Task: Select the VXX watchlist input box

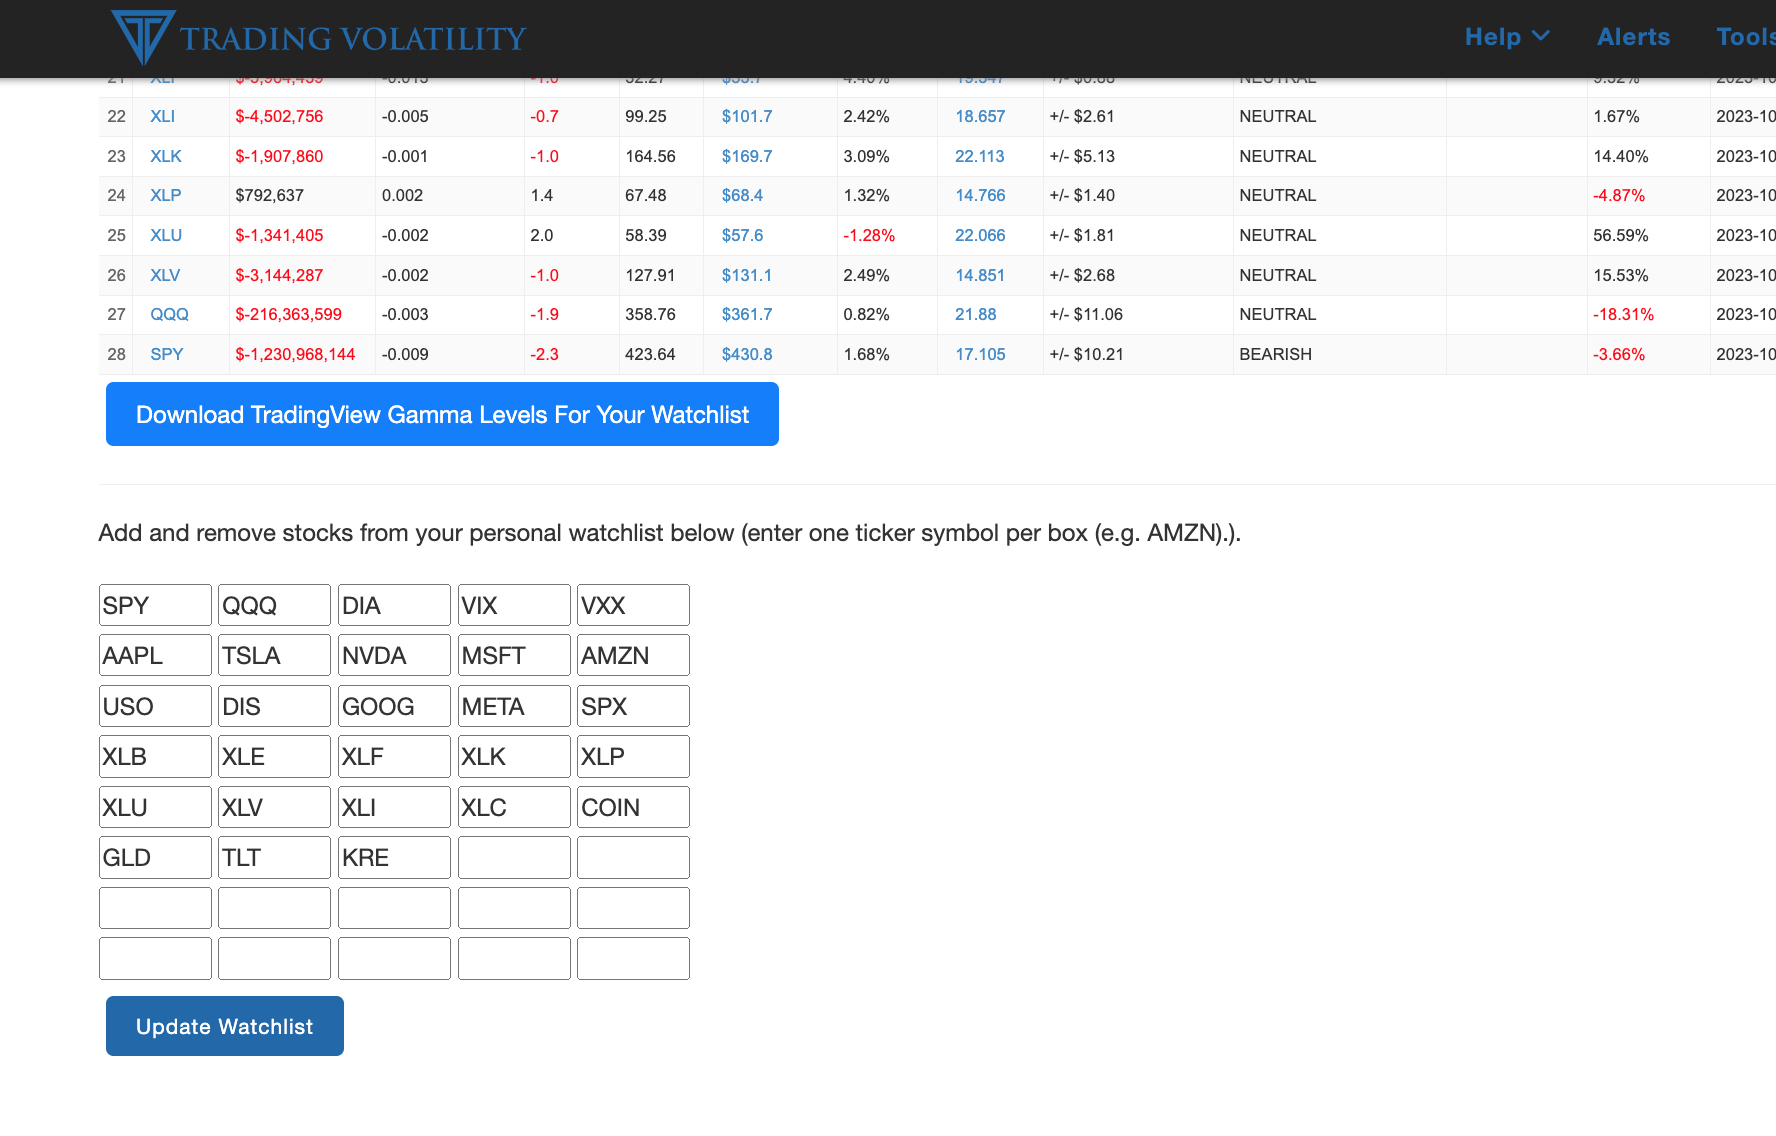Action: (633, 605)
